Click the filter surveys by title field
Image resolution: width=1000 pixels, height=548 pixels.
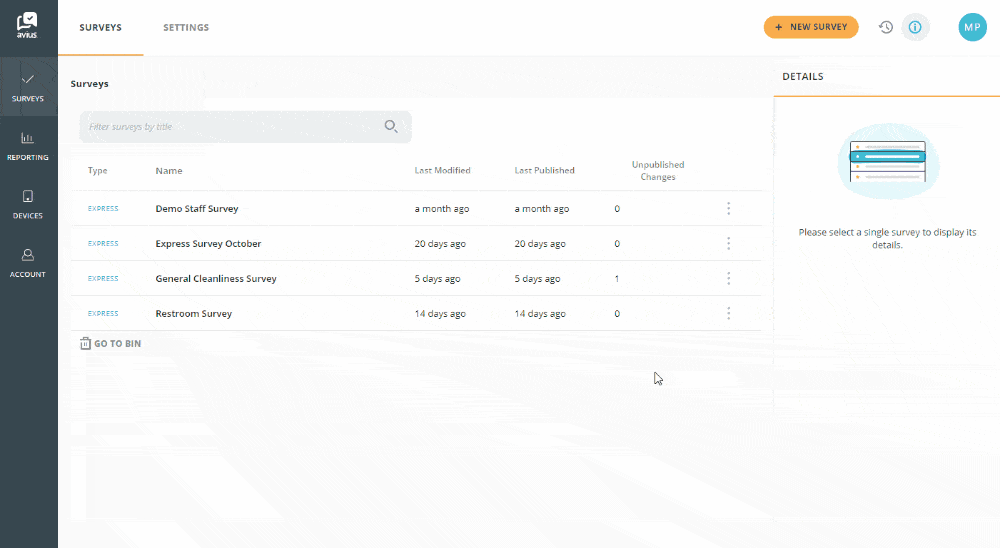point(230,127)
